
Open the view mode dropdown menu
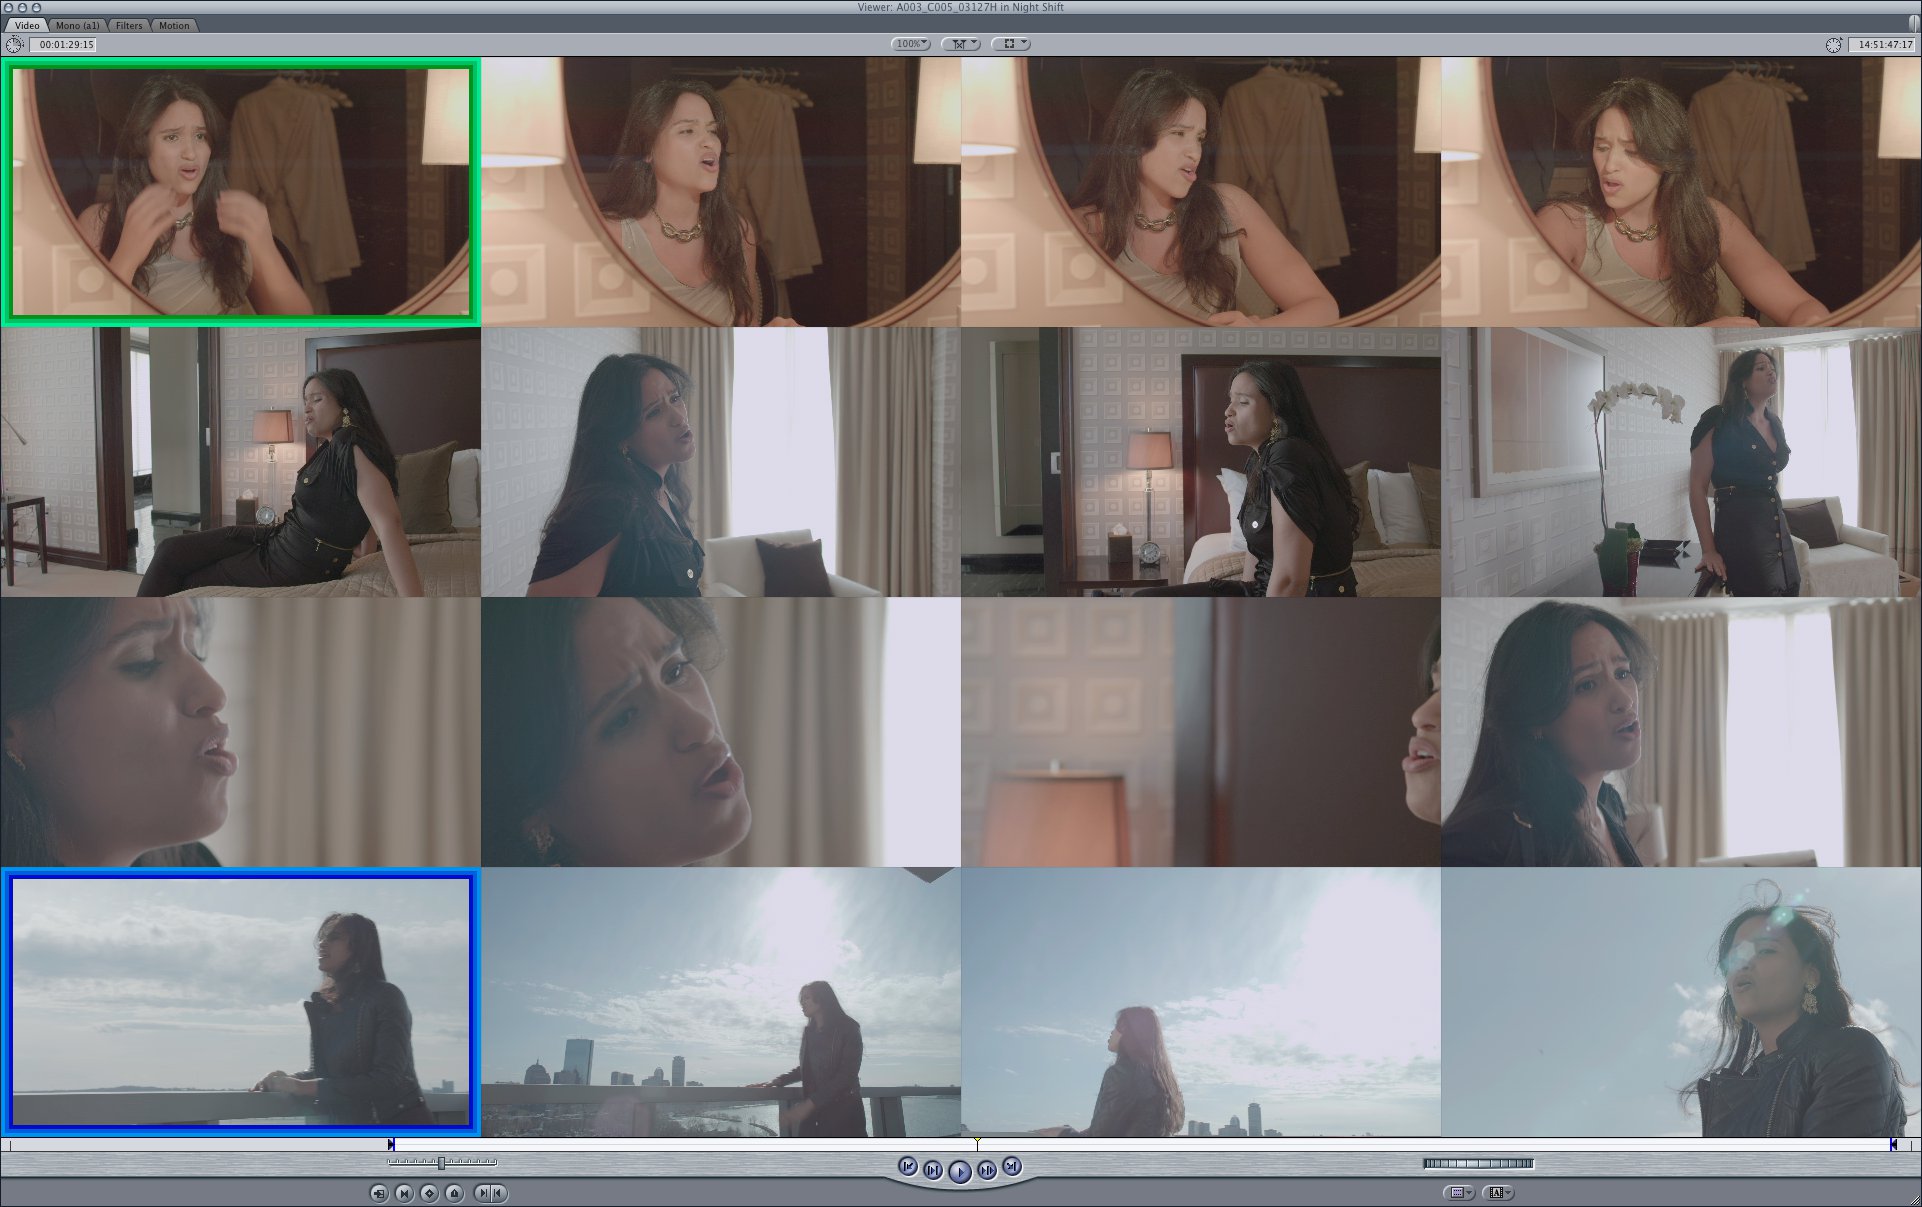pyautogui.click(x=1011, y=44)
